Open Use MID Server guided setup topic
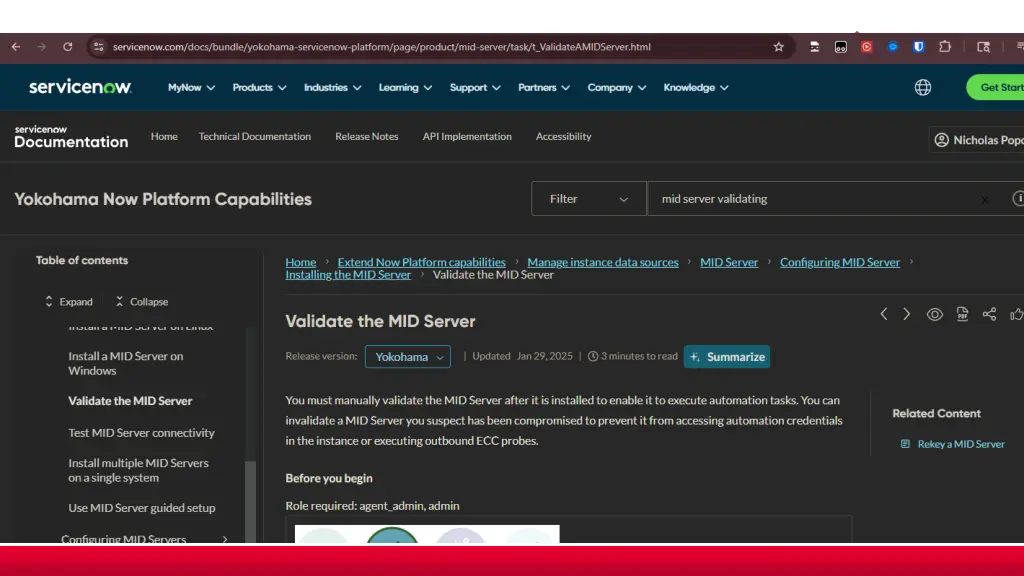This screenshot has width=1024, height=576. [142, 507]
